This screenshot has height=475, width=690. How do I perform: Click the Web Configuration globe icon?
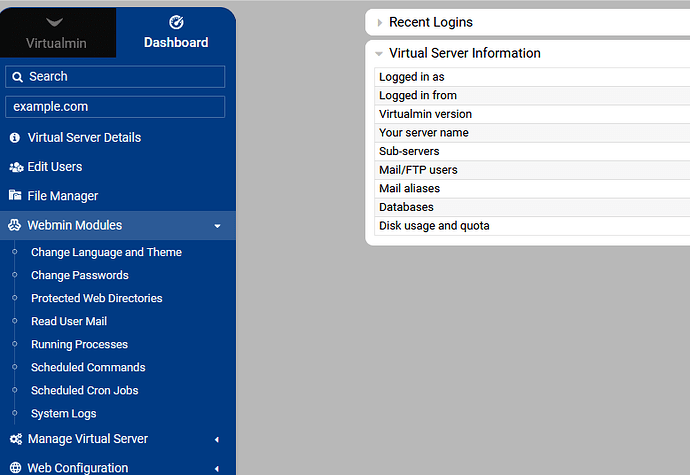[15, 468]
